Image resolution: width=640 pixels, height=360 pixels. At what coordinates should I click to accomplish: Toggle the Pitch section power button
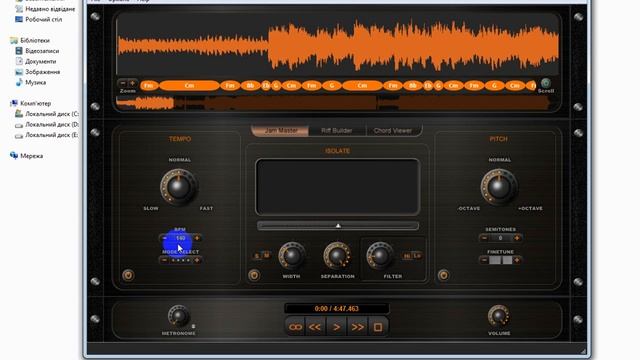443,275
